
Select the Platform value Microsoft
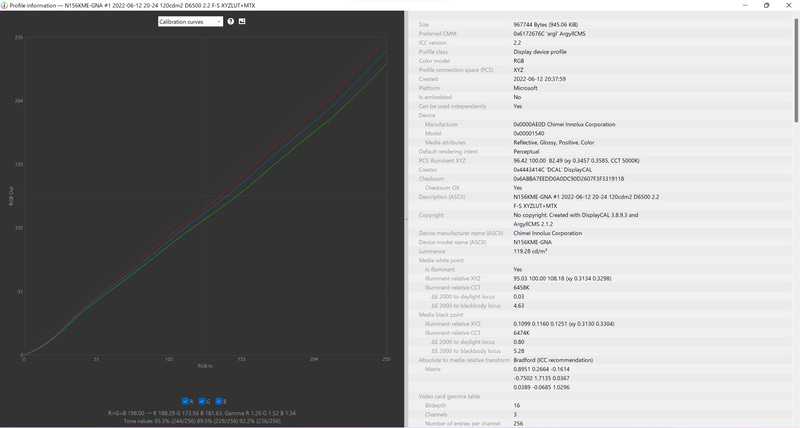(x=526, y=88)
